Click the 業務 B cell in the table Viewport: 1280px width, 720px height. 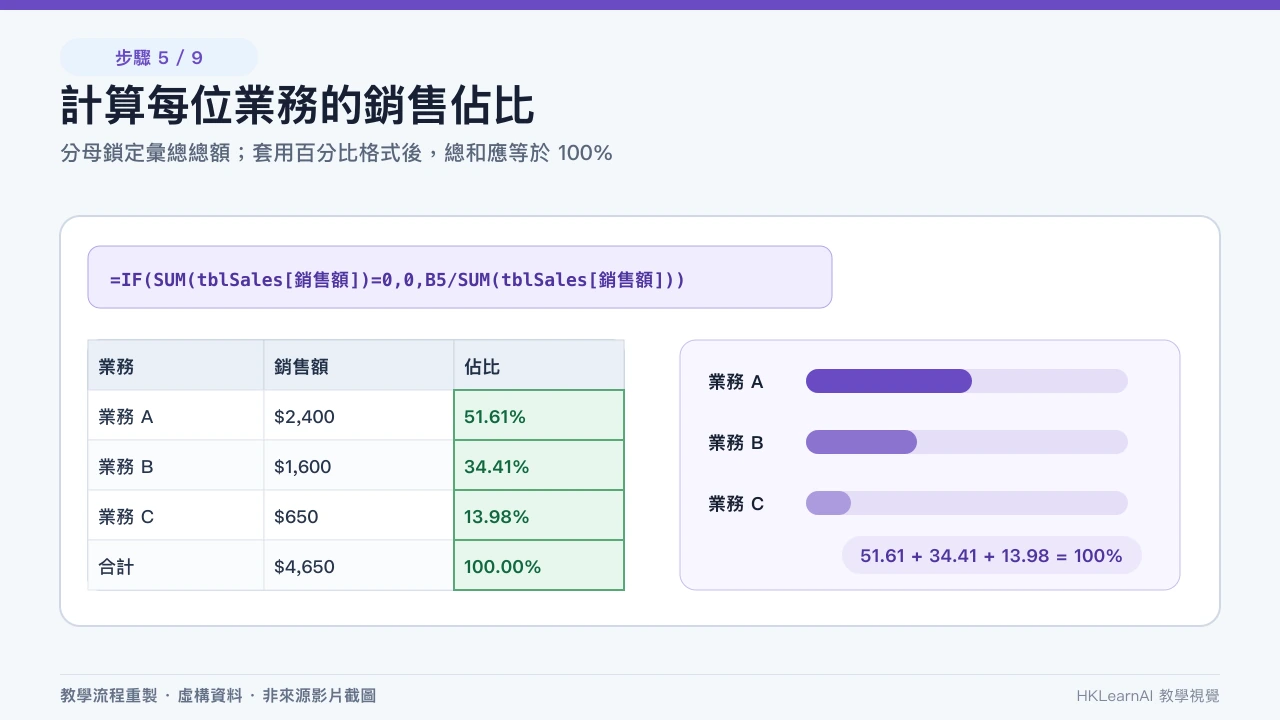click(x=176, y=465)
